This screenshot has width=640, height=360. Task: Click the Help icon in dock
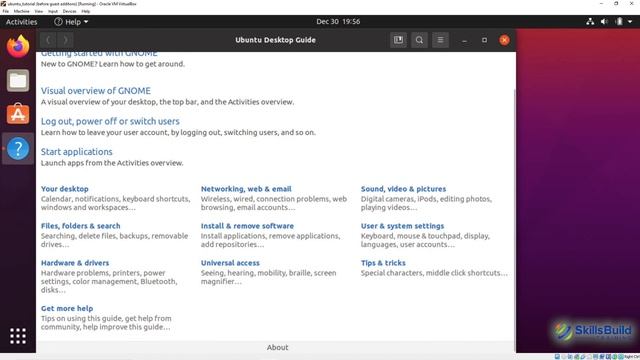pyautogui.click(x=18, y=149)
